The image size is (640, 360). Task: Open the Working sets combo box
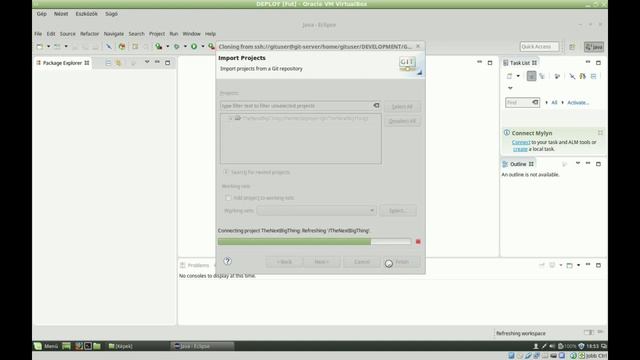pos(316,211)
